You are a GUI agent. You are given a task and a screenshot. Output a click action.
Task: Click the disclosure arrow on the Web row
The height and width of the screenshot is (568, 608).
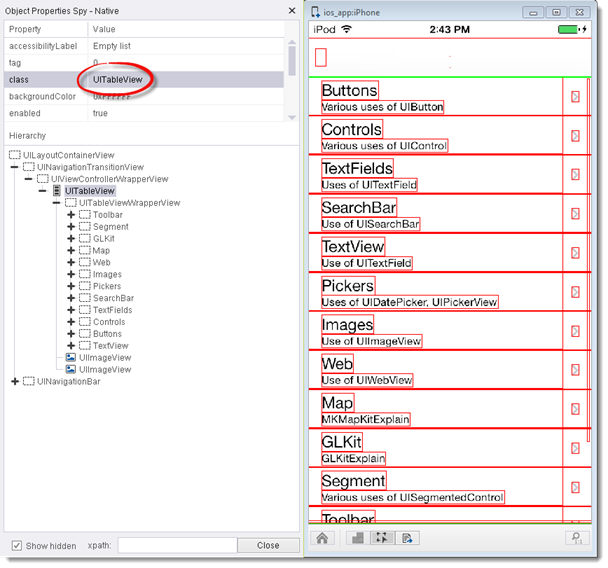[x=575, y=370]
